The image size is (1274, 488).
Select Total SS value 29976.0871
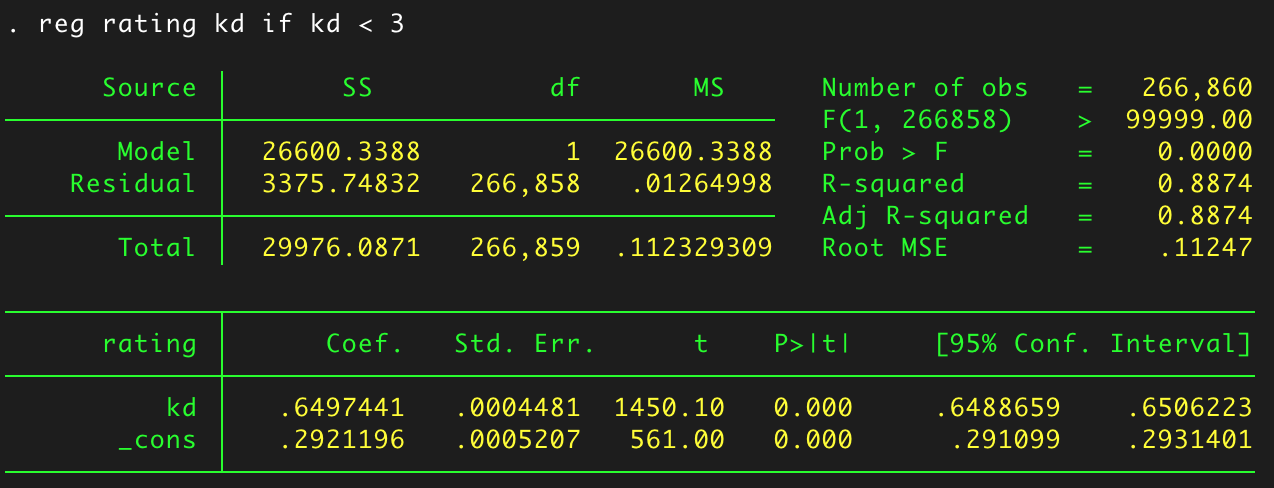point(341,247)
